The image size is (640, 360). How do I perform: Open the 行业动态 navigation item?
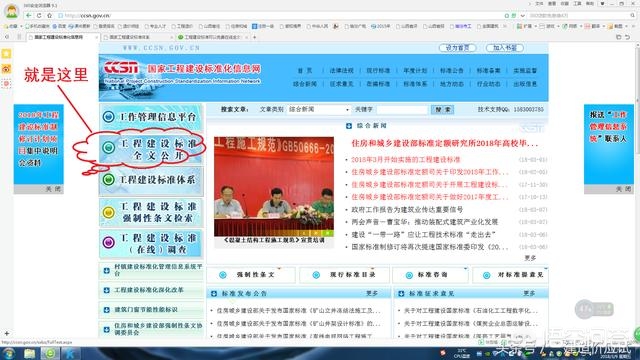tap(489, 84)
